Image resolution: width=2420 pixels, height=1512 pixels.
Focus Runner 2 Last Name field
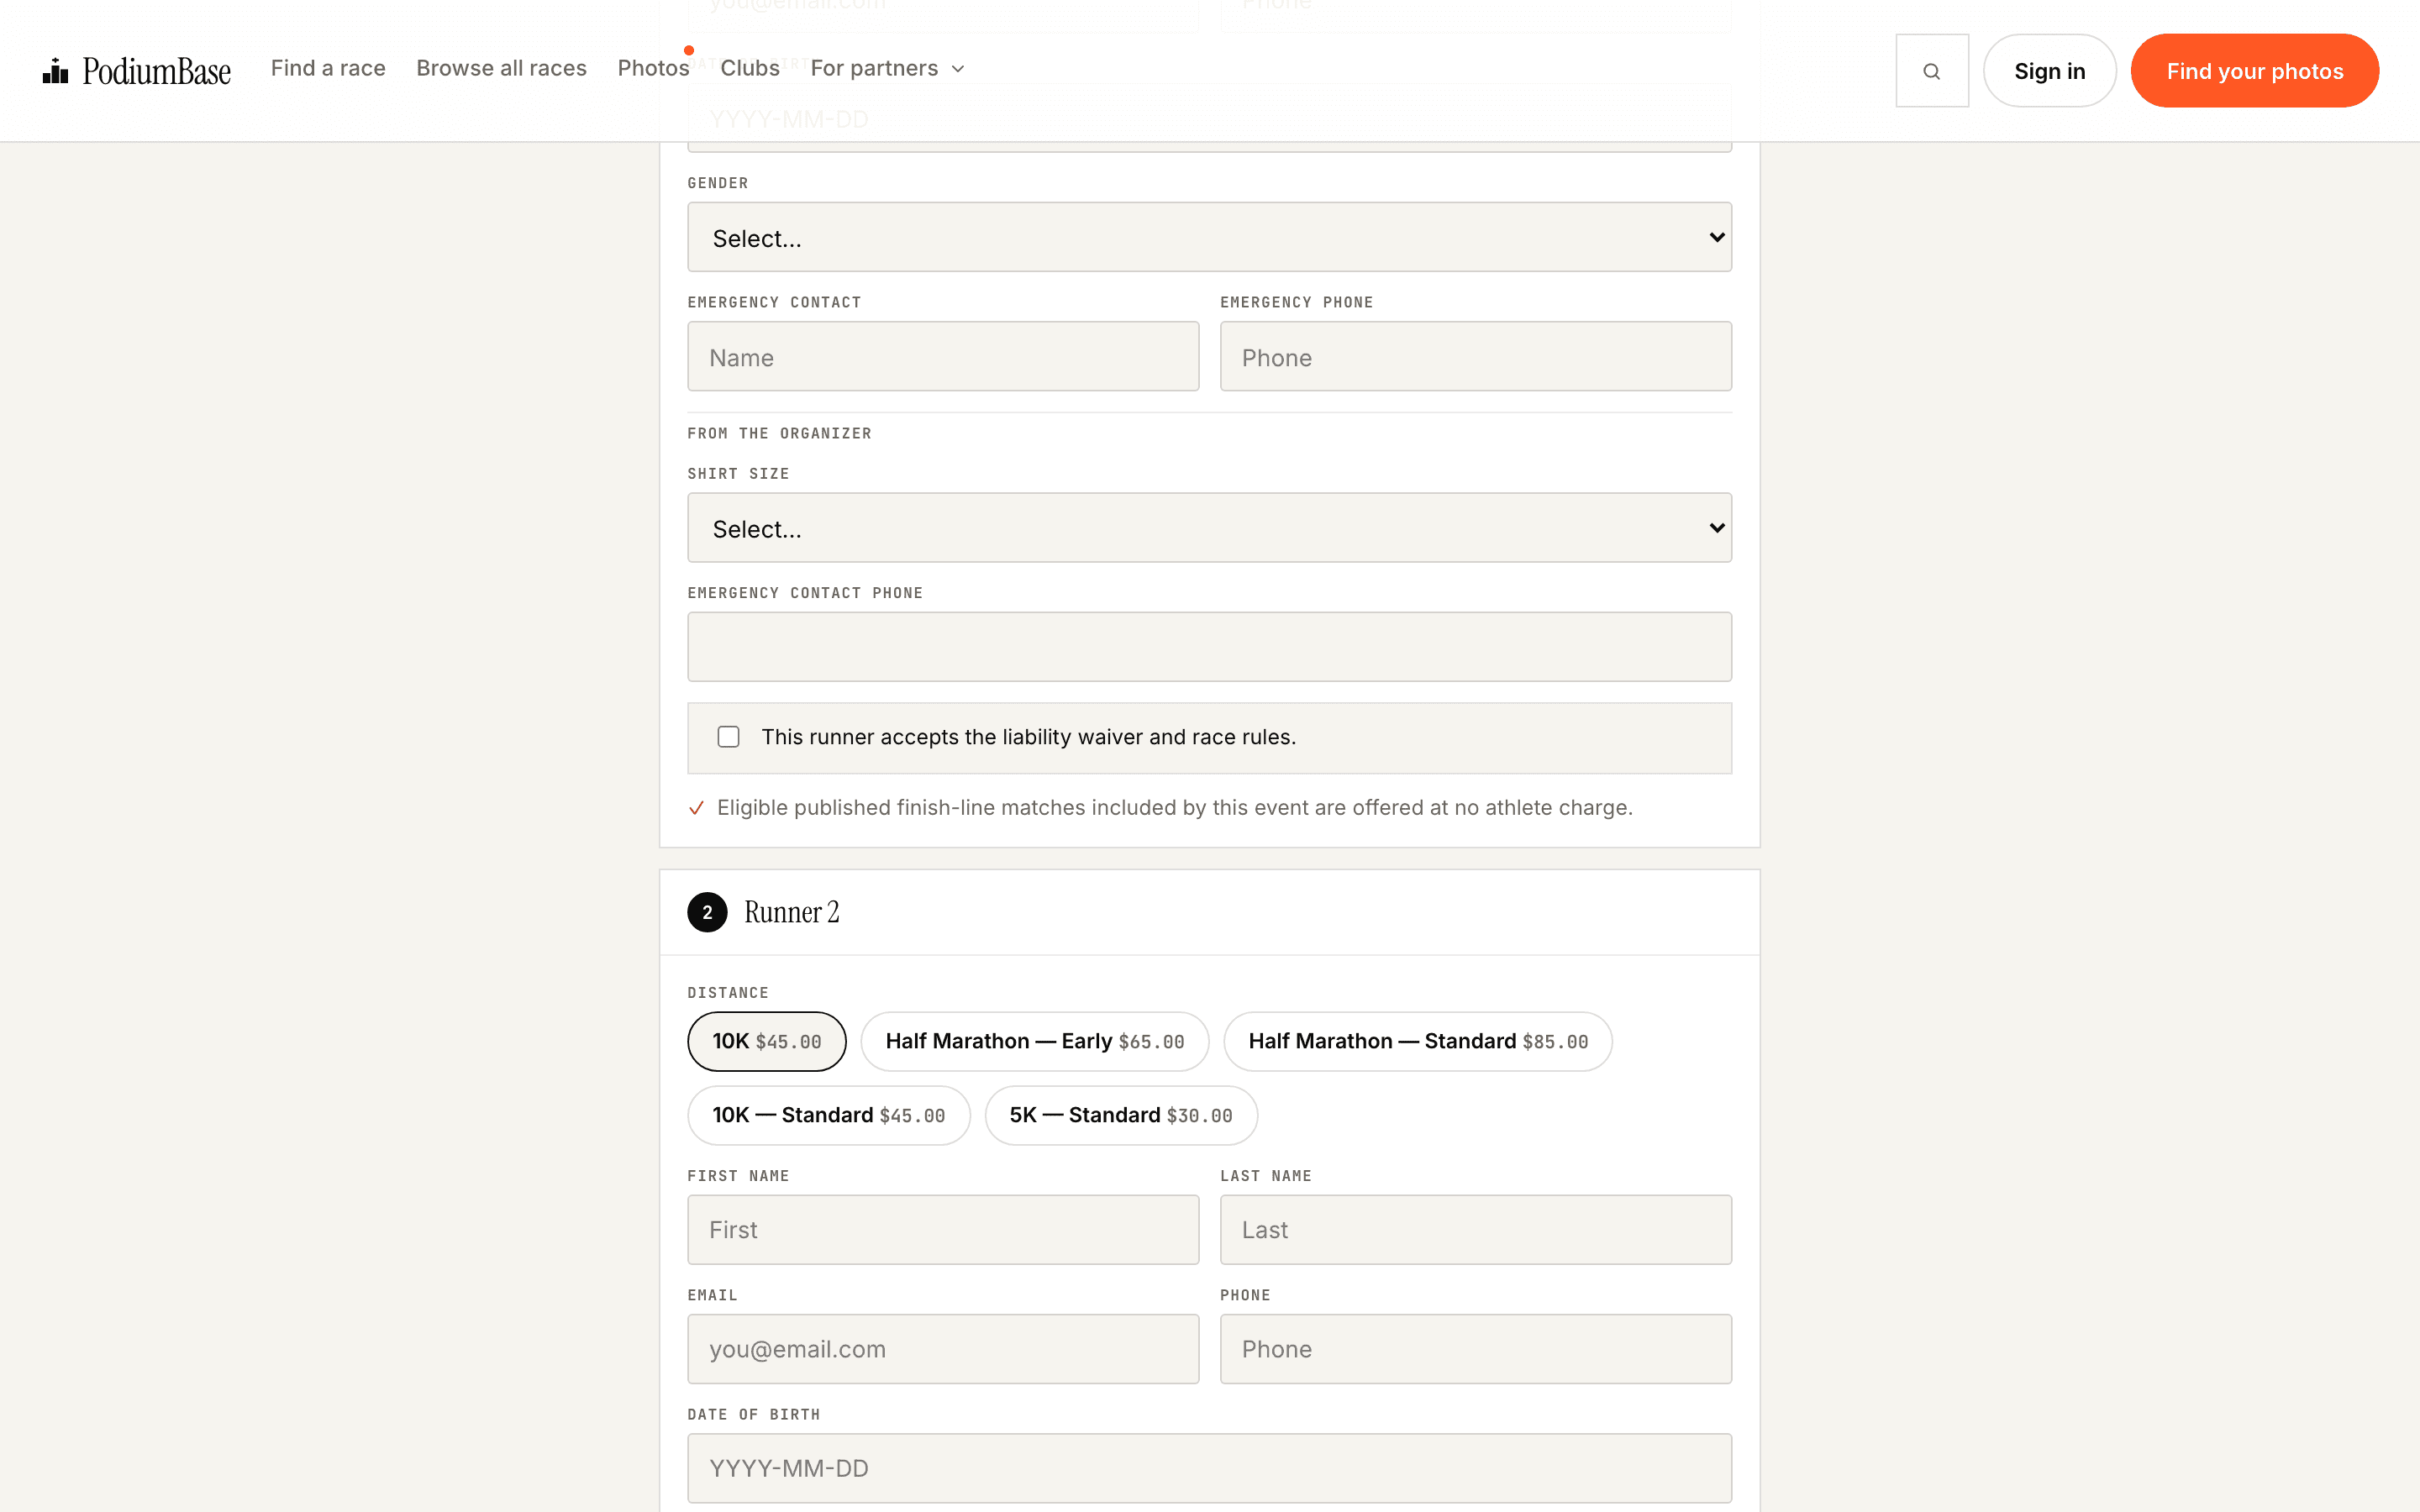pos(1475,1230)
